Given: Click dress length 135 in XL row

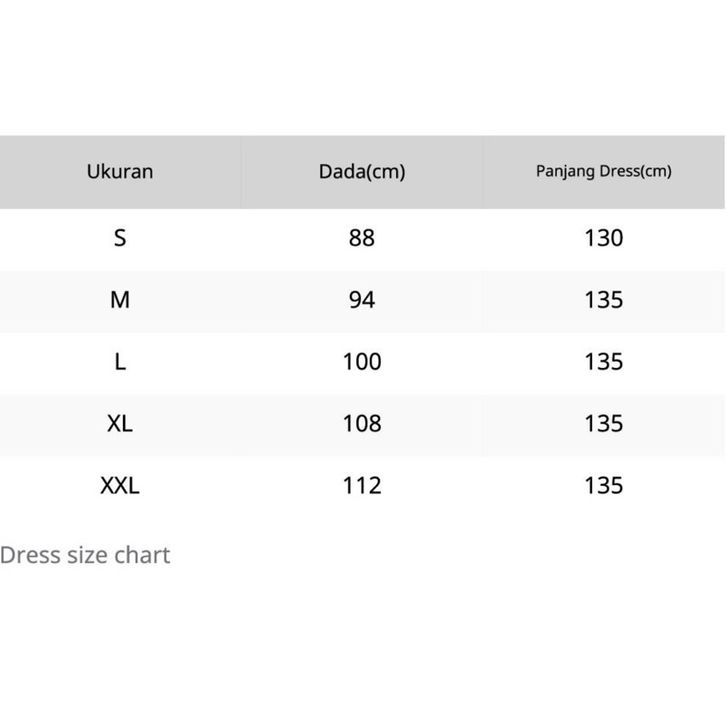Looking at the screenshot, I should 604,423.
